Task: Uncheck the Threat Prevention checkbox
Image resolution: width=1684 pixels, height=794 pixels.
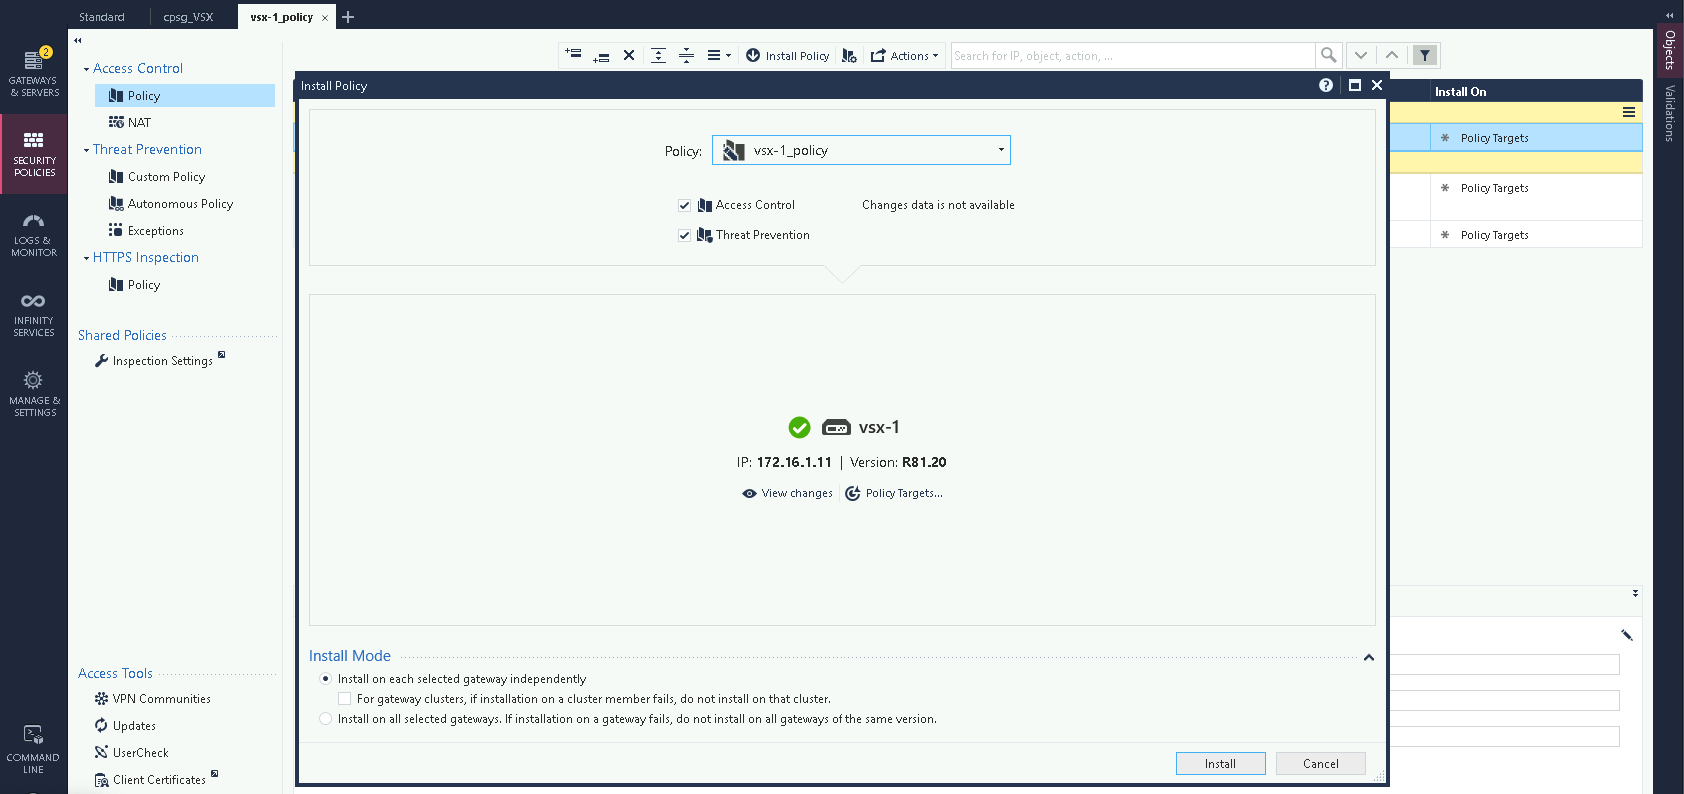Action: (x=685, y=235)
